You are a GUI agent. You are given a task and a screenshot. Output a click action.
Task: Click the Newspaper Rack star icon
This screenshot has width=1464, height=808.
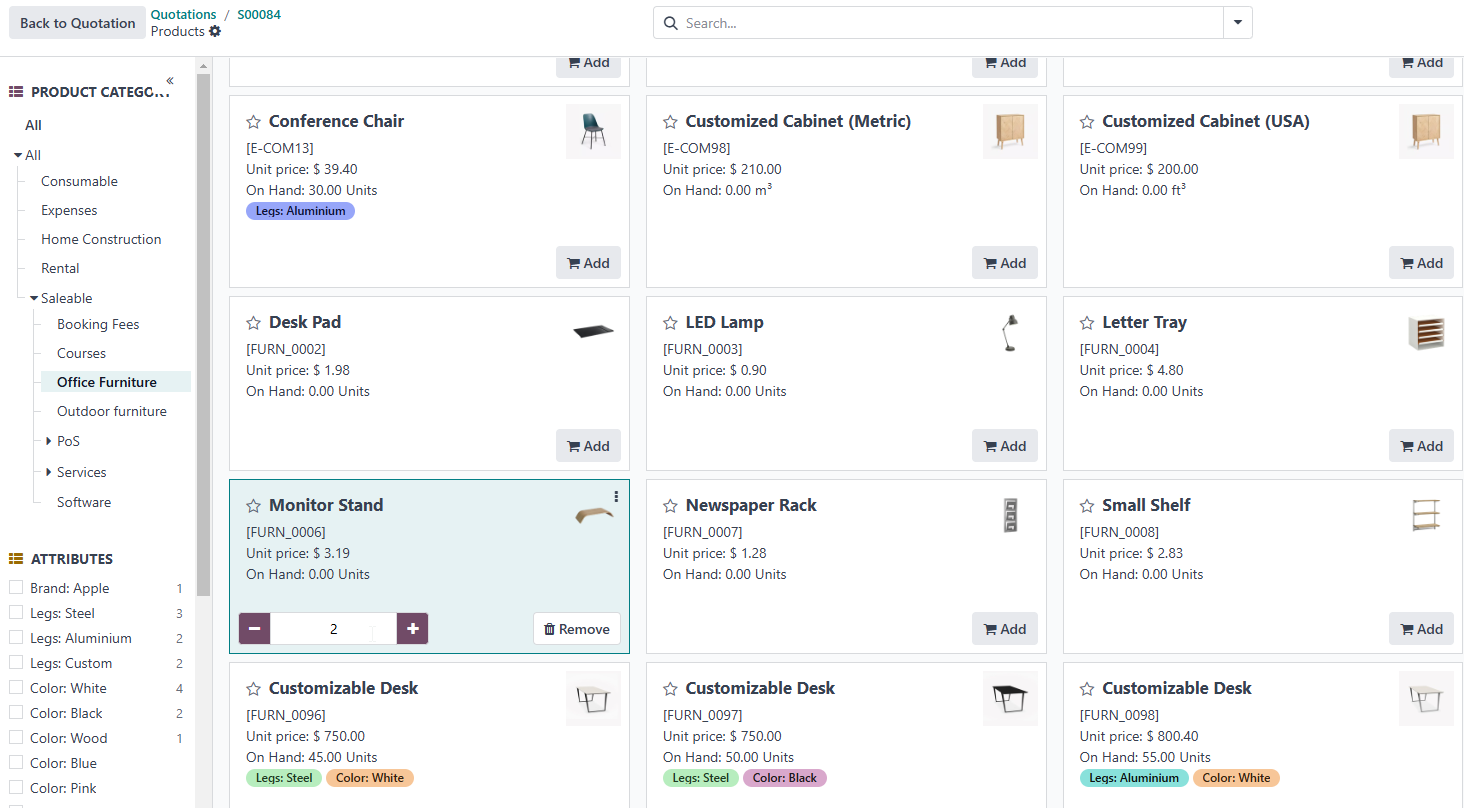point(670,506)
